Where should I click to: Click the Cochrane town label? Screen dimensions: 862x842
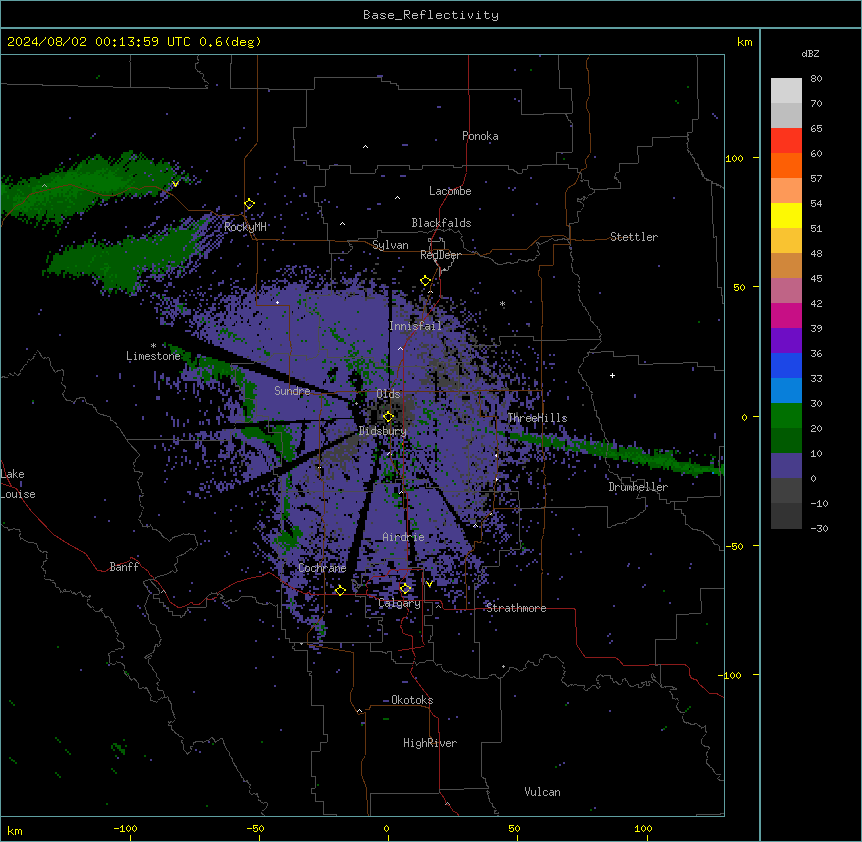point(322,568)
